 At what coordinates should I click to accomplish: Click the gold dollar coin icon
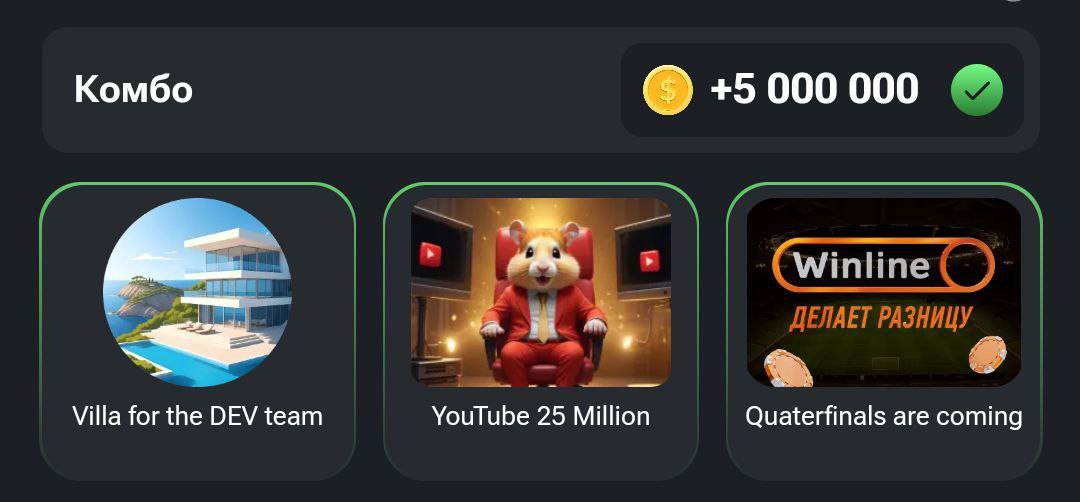pos(667,90)
